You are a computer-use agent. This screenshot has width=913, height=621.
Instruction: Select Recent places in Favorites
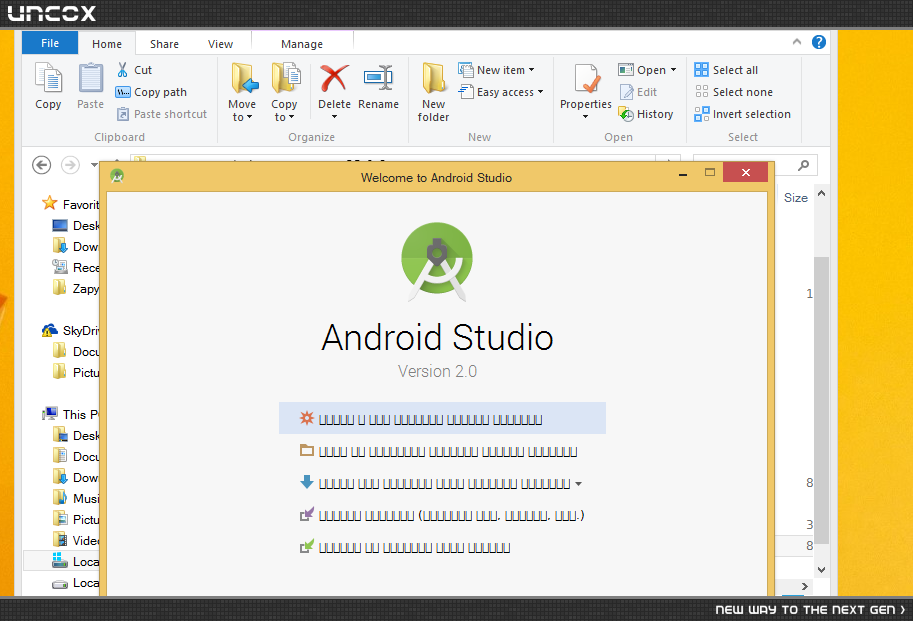76,267
